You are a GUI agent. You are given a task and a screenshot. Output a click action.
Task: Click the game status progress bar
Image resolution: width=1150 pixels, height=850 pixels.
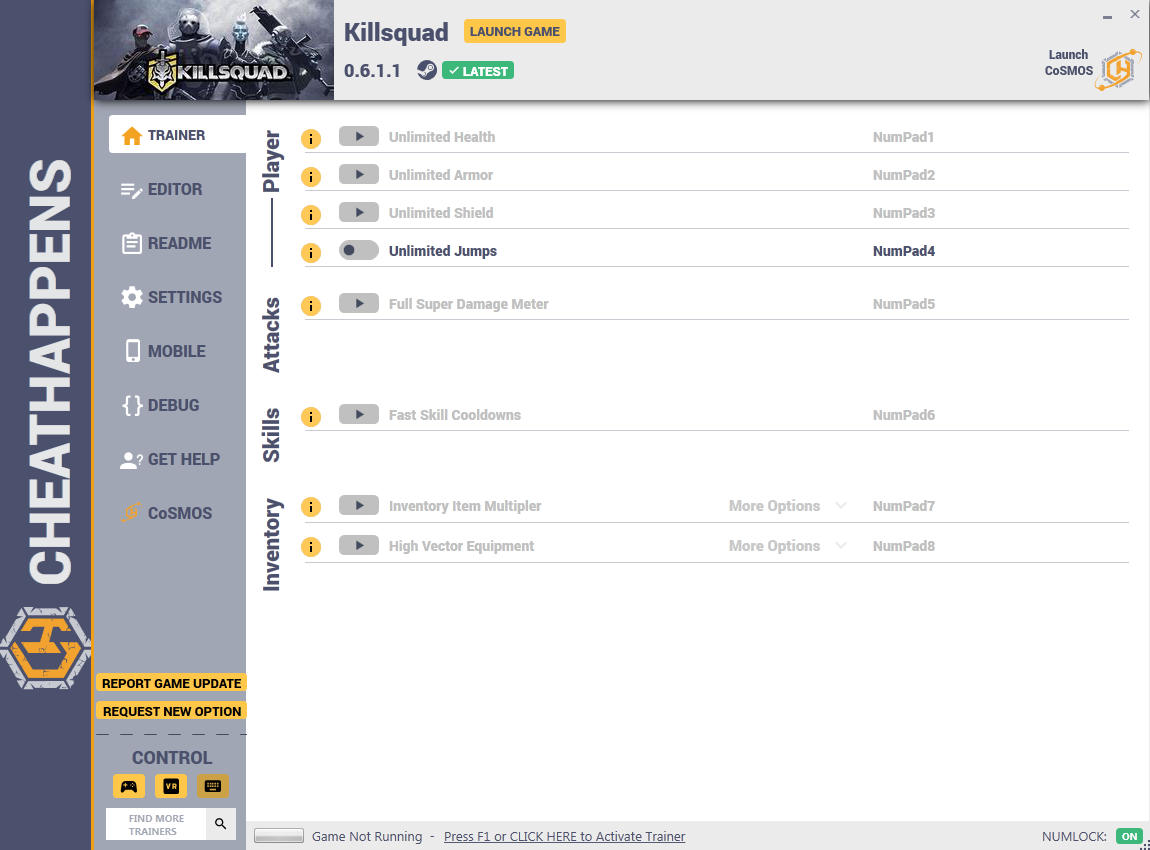tap(279, 836)
